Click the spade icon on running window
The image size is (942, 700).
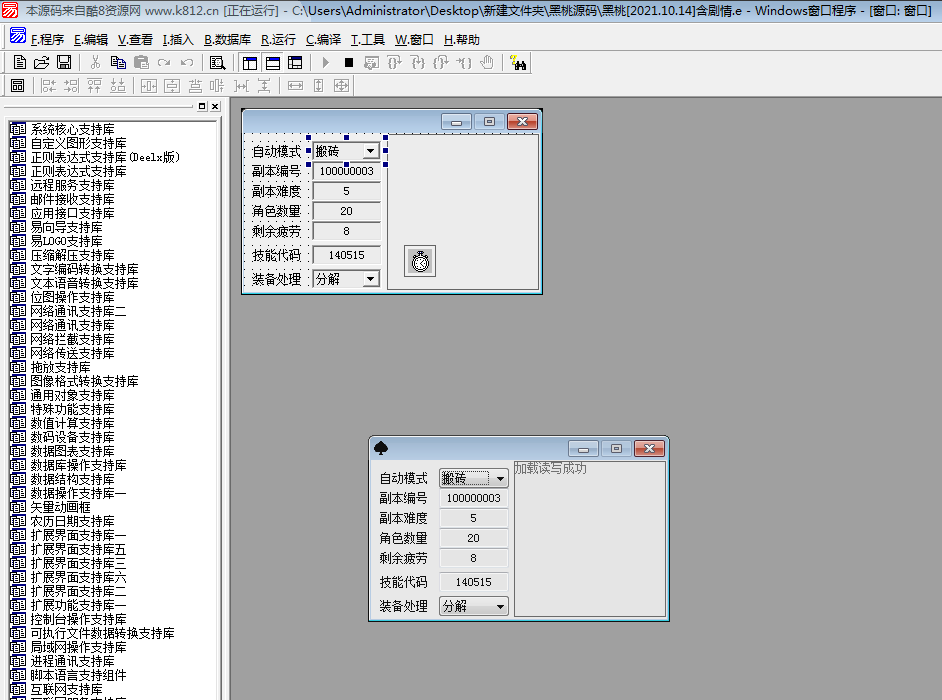pyautogui.click(x=381, y=448)
